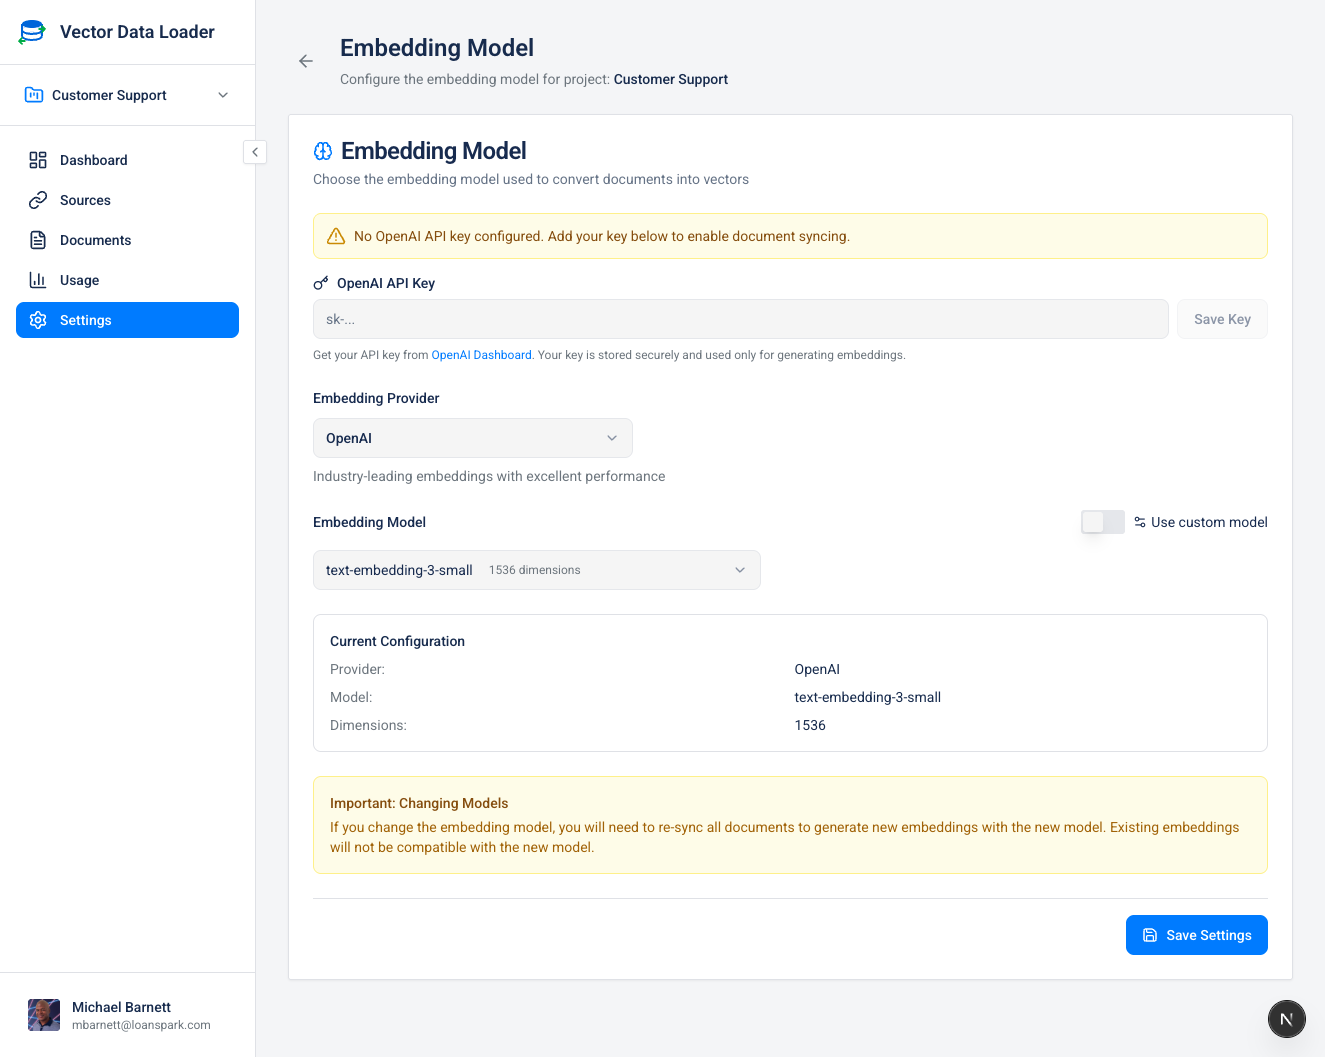
Task: Click the Usage bar-chart icon in the sidebar
Action: 38,280
